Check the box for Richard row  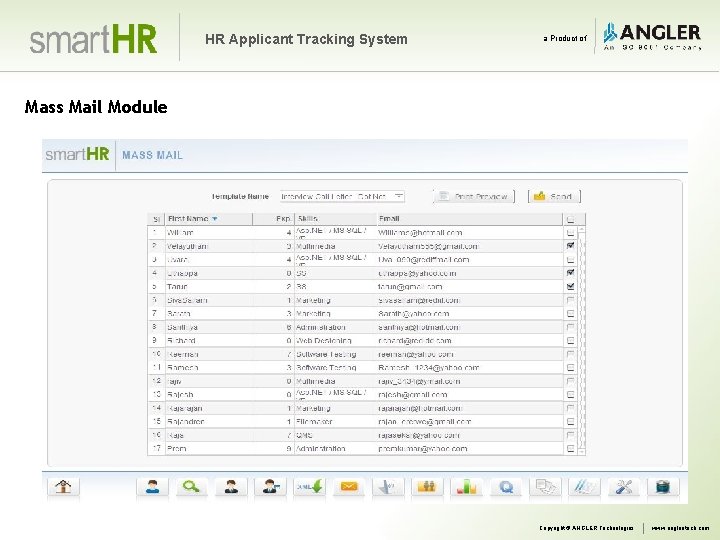(x=570, y=340)
